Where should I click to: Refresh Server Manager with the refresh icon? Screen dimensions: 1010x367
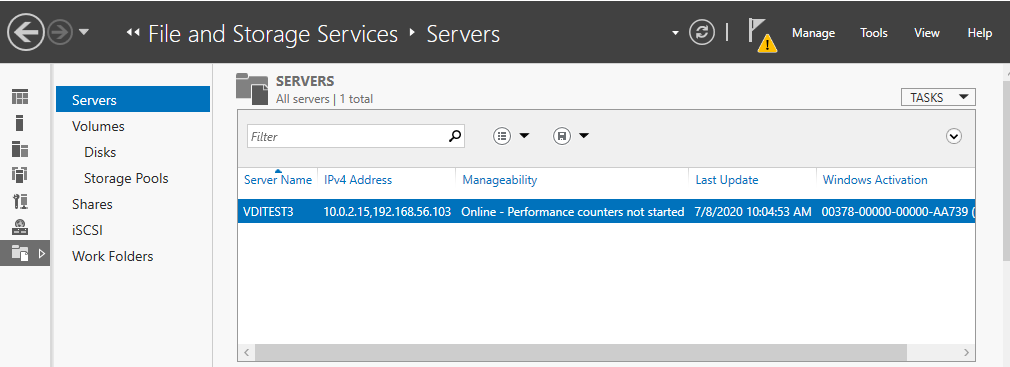click(701, 32)
